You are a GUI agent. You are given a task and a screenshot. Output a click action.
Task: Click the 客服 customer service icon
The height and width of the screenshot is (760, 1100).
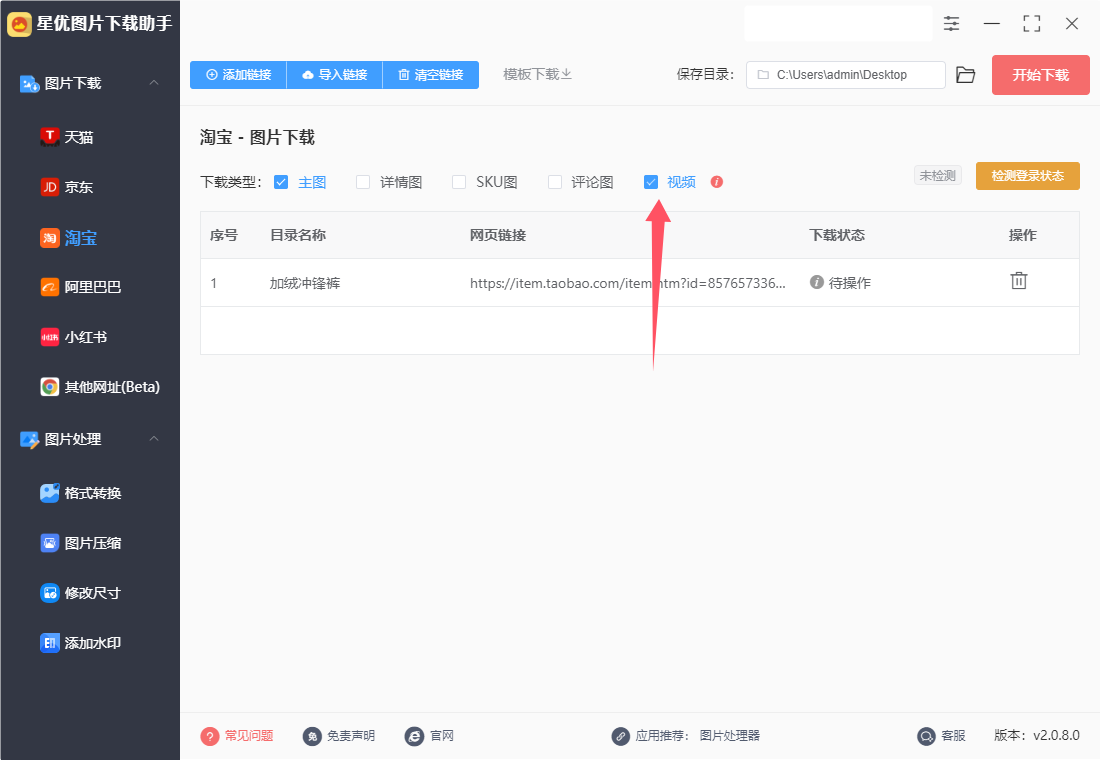[x=926, y=736]
